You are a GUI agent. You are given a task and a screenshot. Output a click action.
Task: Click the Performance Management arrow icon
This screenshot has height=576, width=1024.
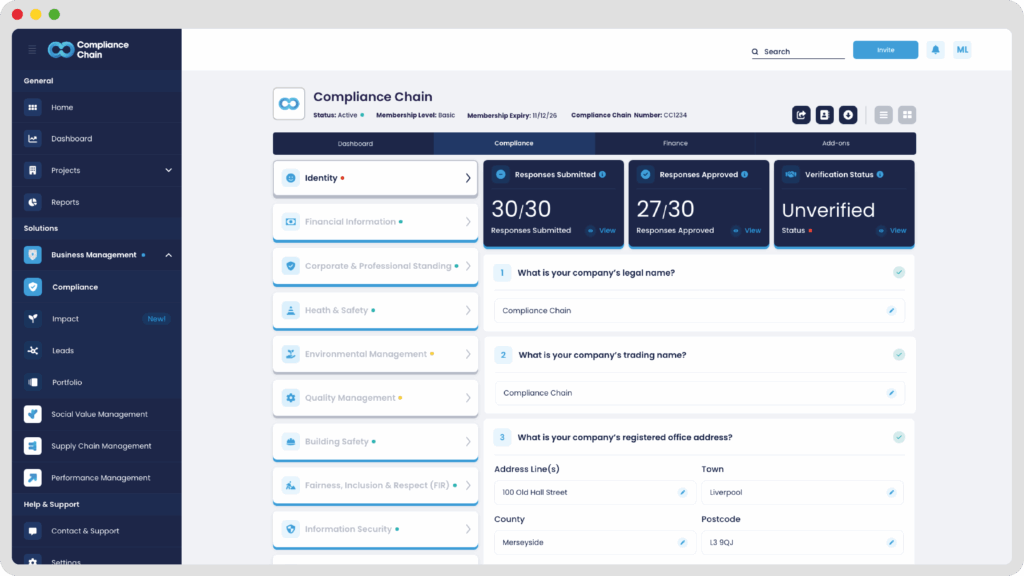[33, 477]
